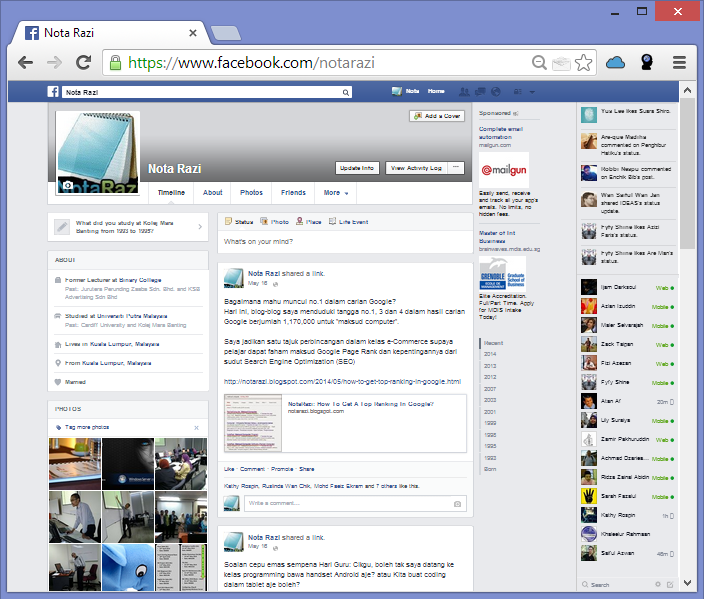Open the notifications globe icon
The image size is (704, 599).
[x=496, y=92]
